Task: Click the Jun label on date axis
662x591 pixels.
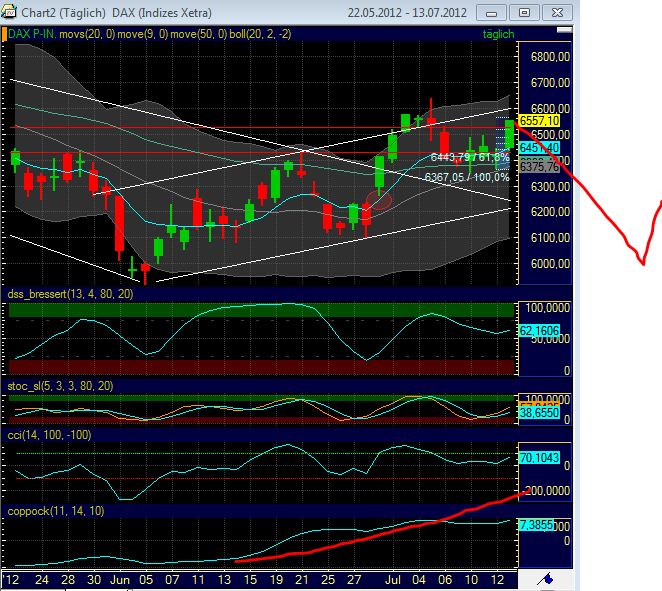Action: 119,580
